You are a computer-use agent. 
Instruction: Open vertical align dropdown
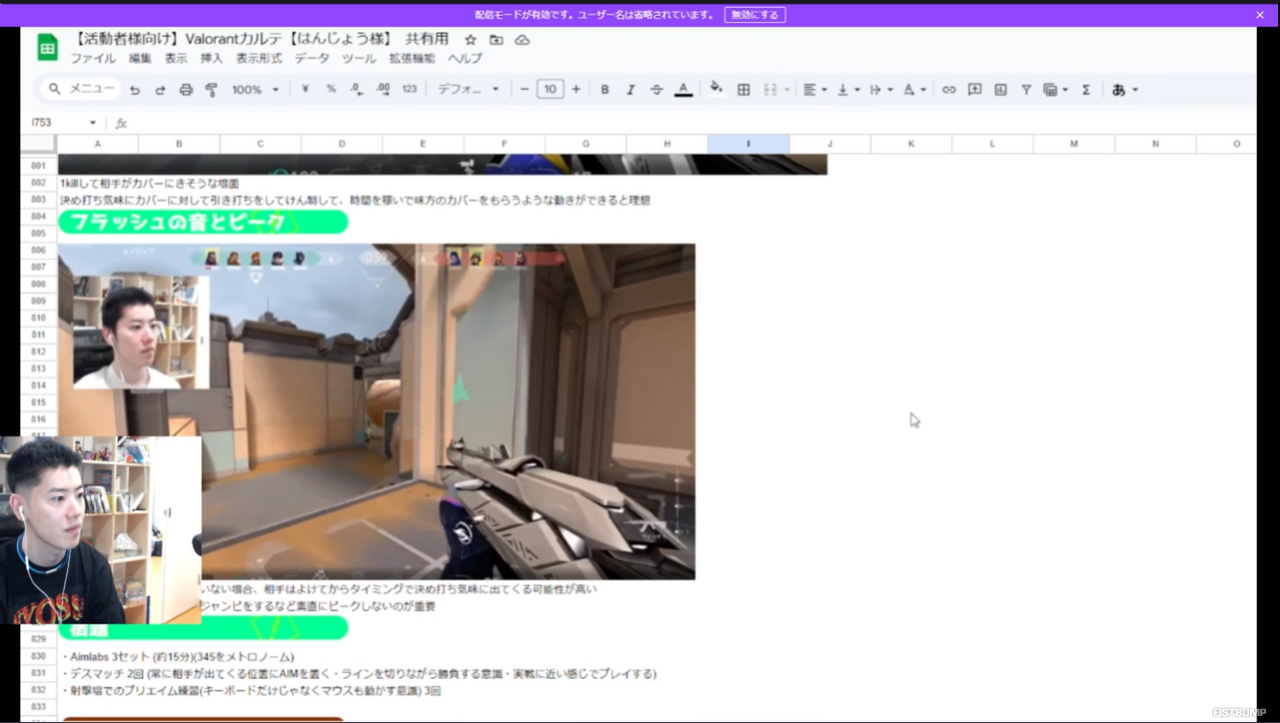pyautogui.click(x=848, y=89)
